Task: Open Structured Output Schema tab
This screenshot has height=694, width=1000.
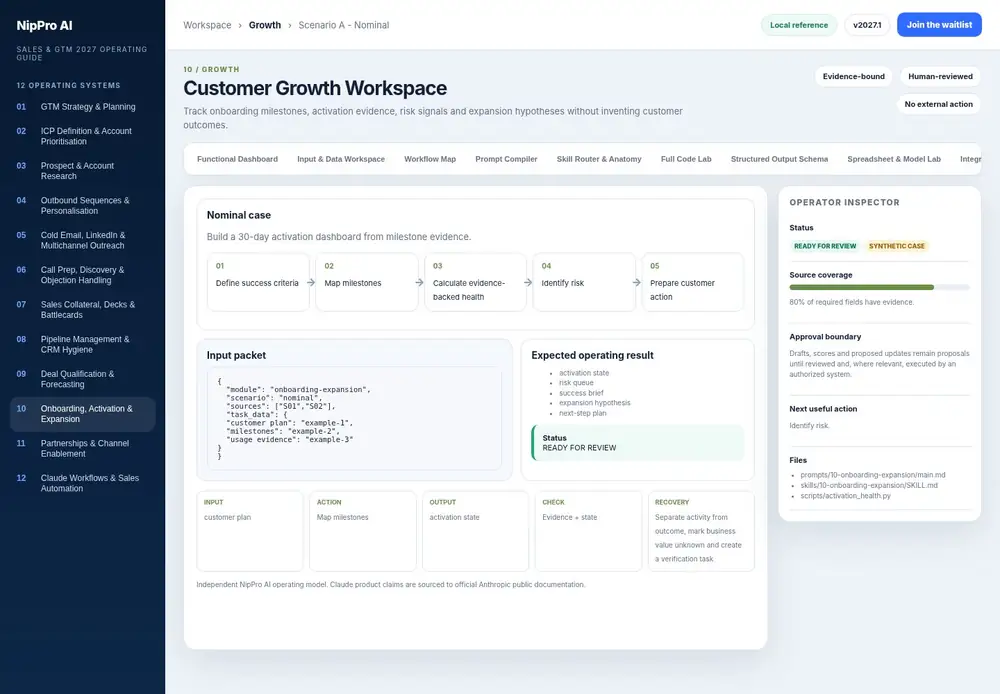Action: coord(779,159)
